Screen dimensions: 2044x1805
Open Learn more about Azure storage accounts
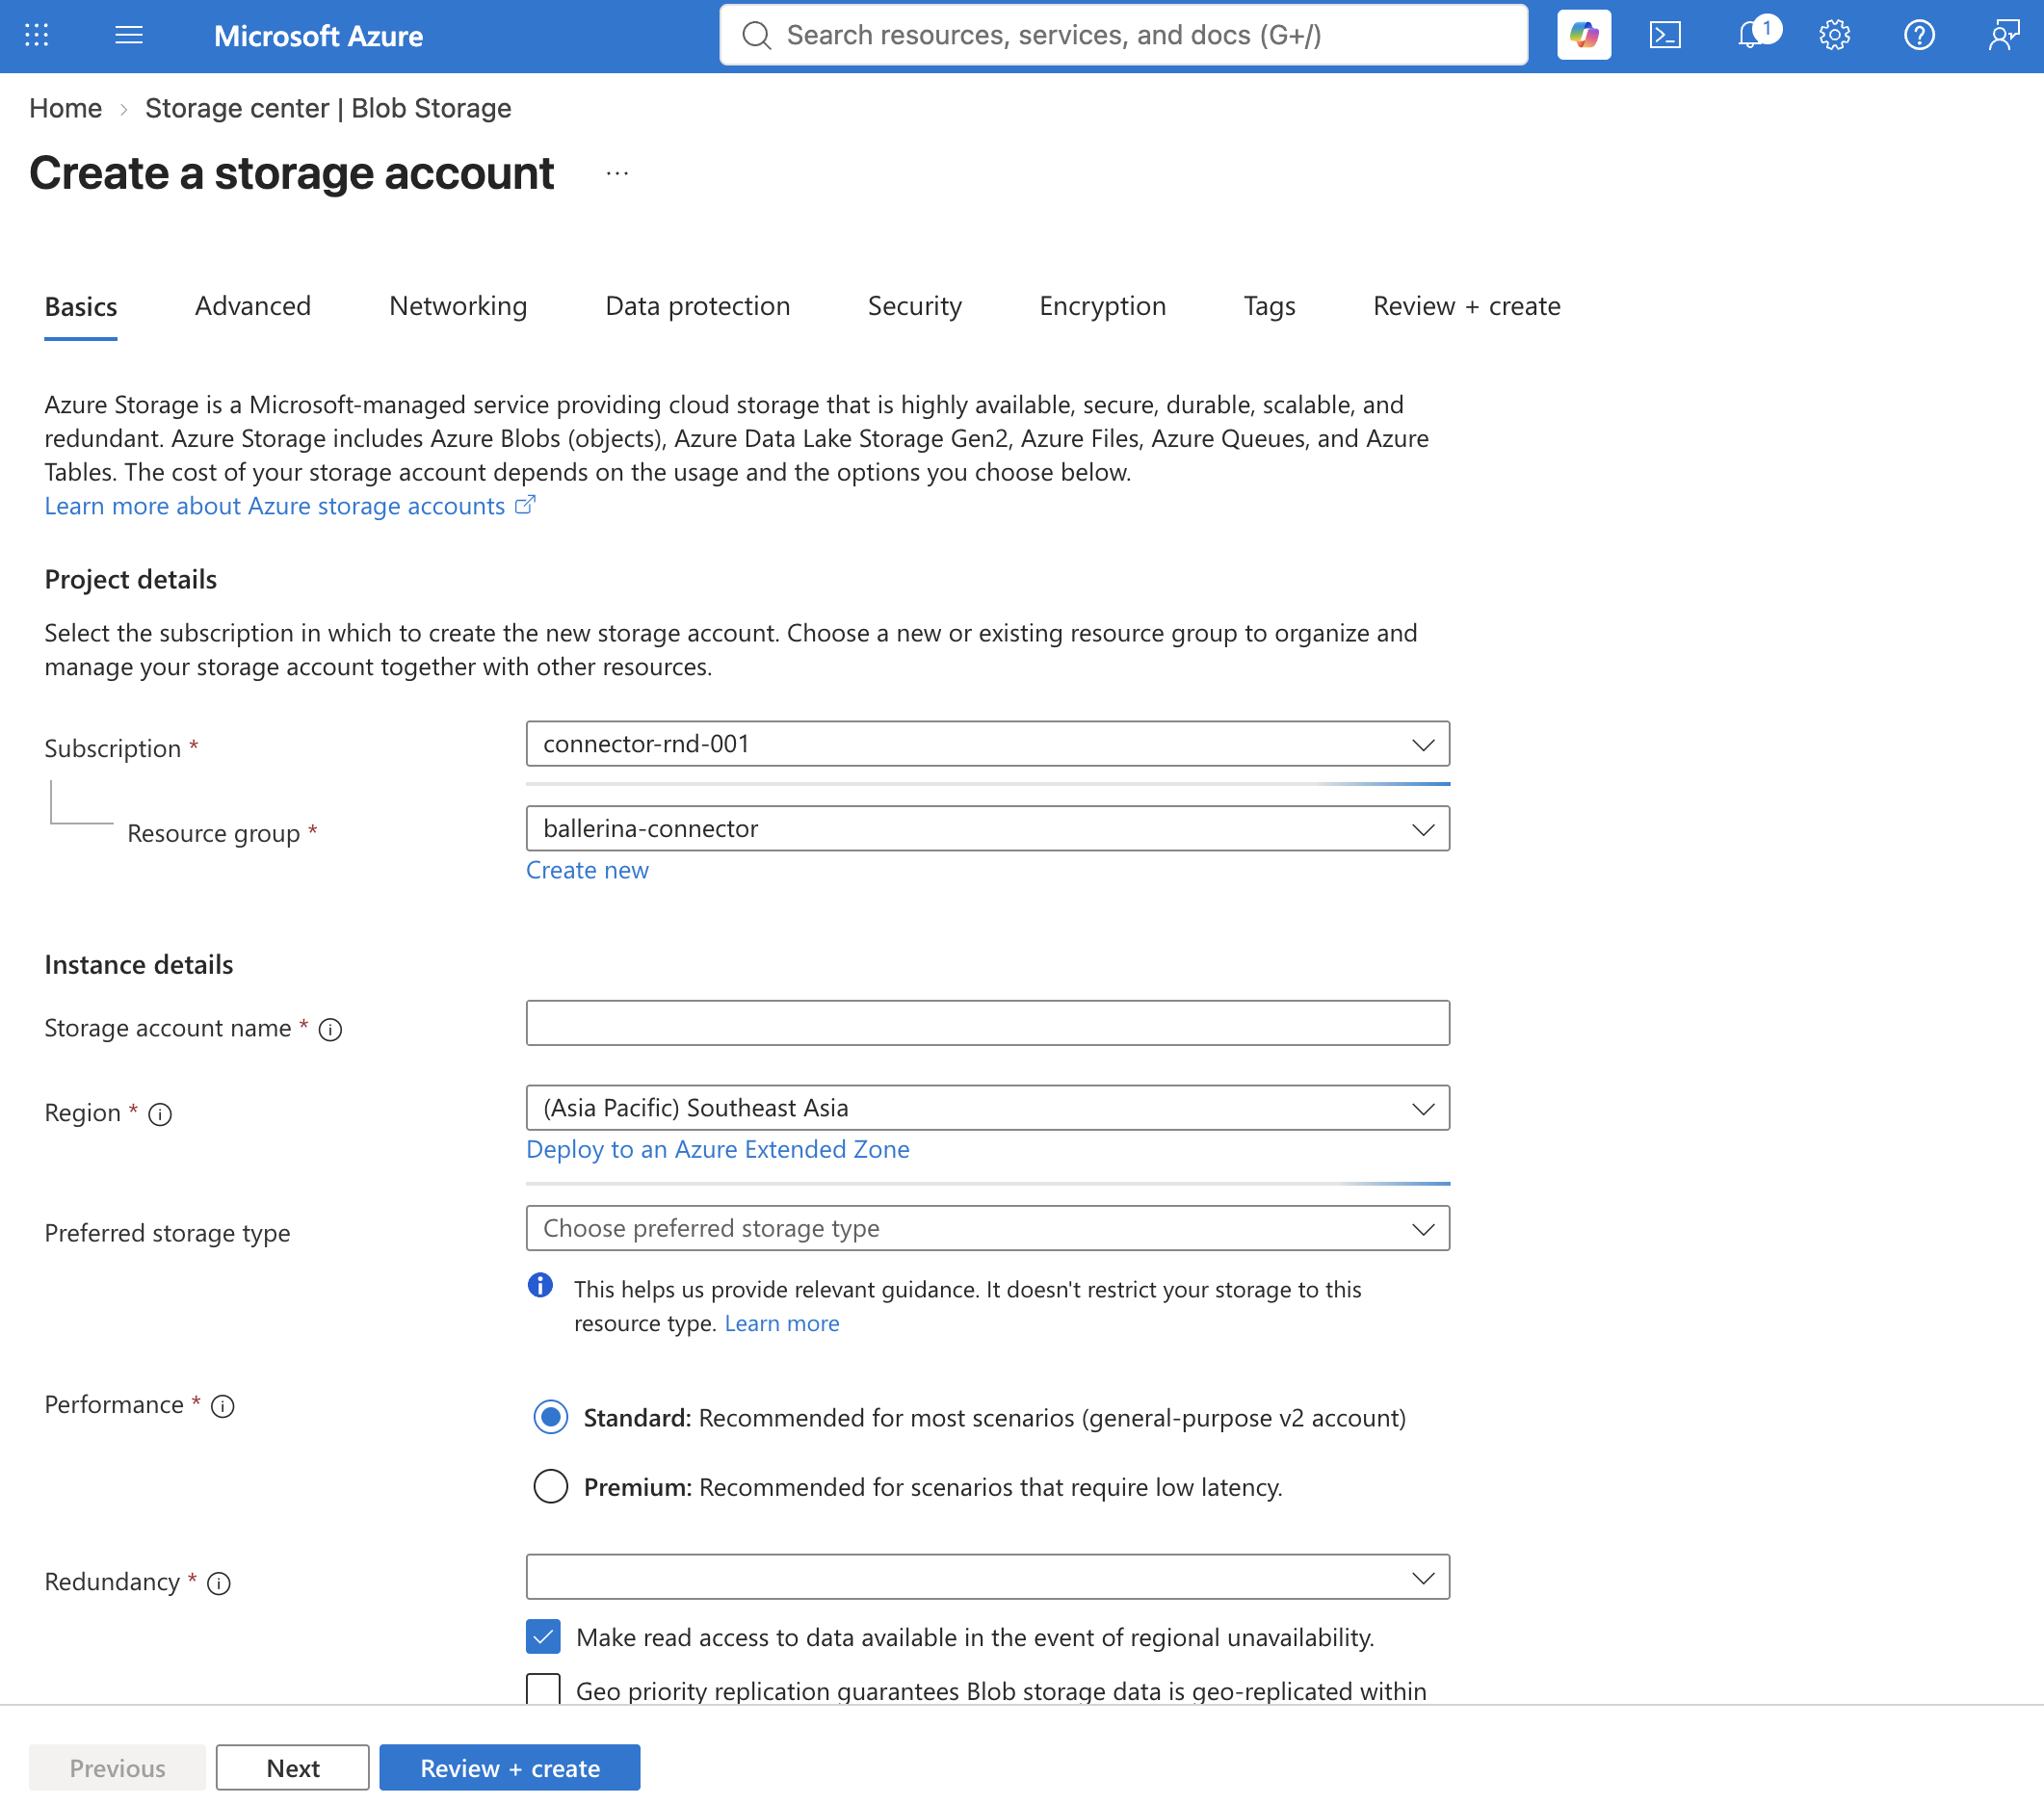(x=275, y=507)
